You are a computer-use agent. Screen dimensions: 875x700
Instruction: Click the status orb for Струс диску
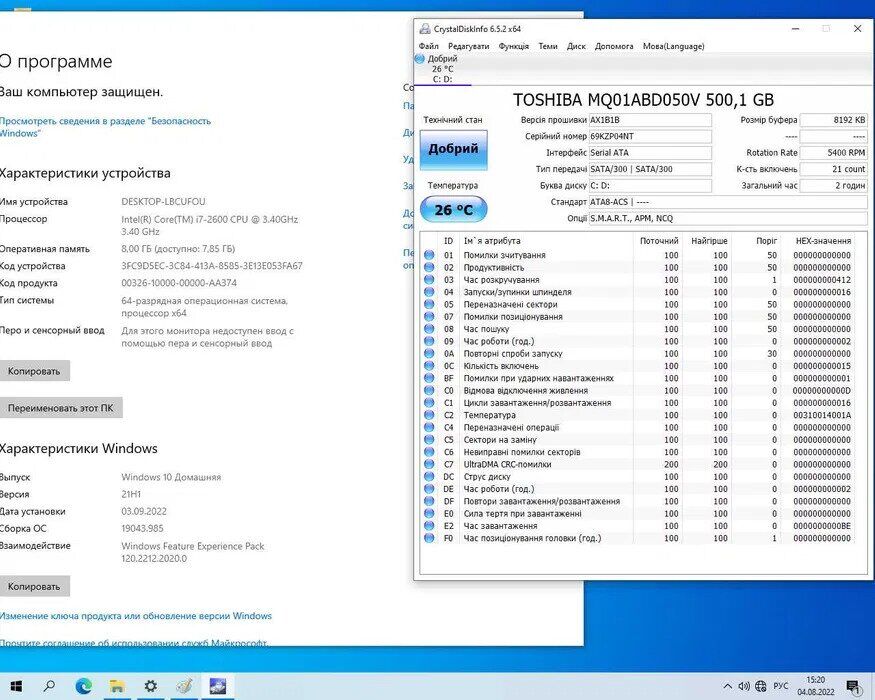point(429,477)
